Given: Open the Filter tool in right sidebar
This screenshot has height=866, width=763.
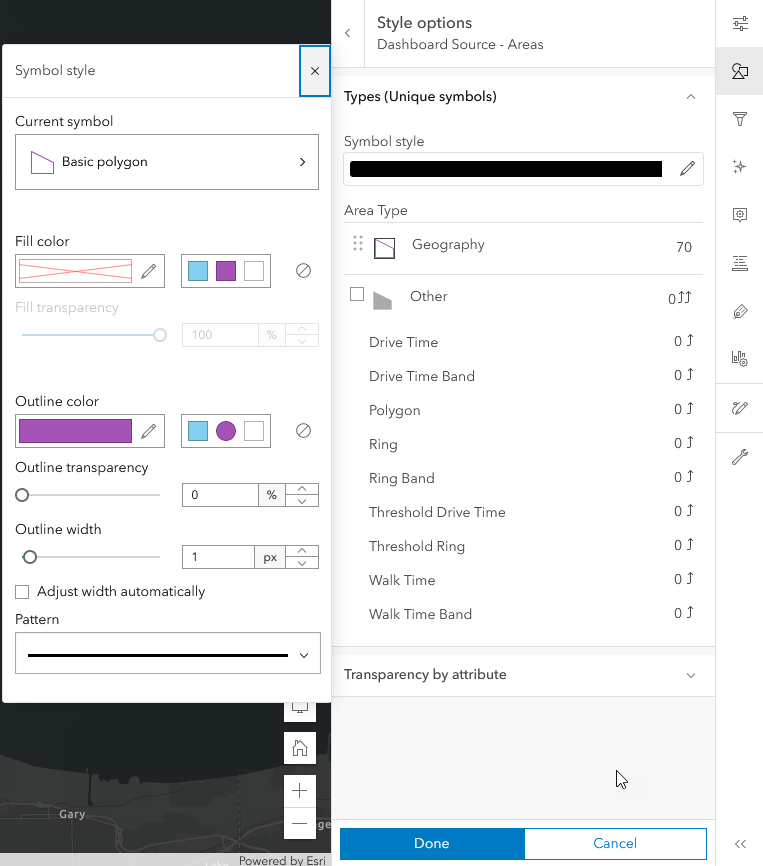Looking at the screenshot, I should 740,120.
